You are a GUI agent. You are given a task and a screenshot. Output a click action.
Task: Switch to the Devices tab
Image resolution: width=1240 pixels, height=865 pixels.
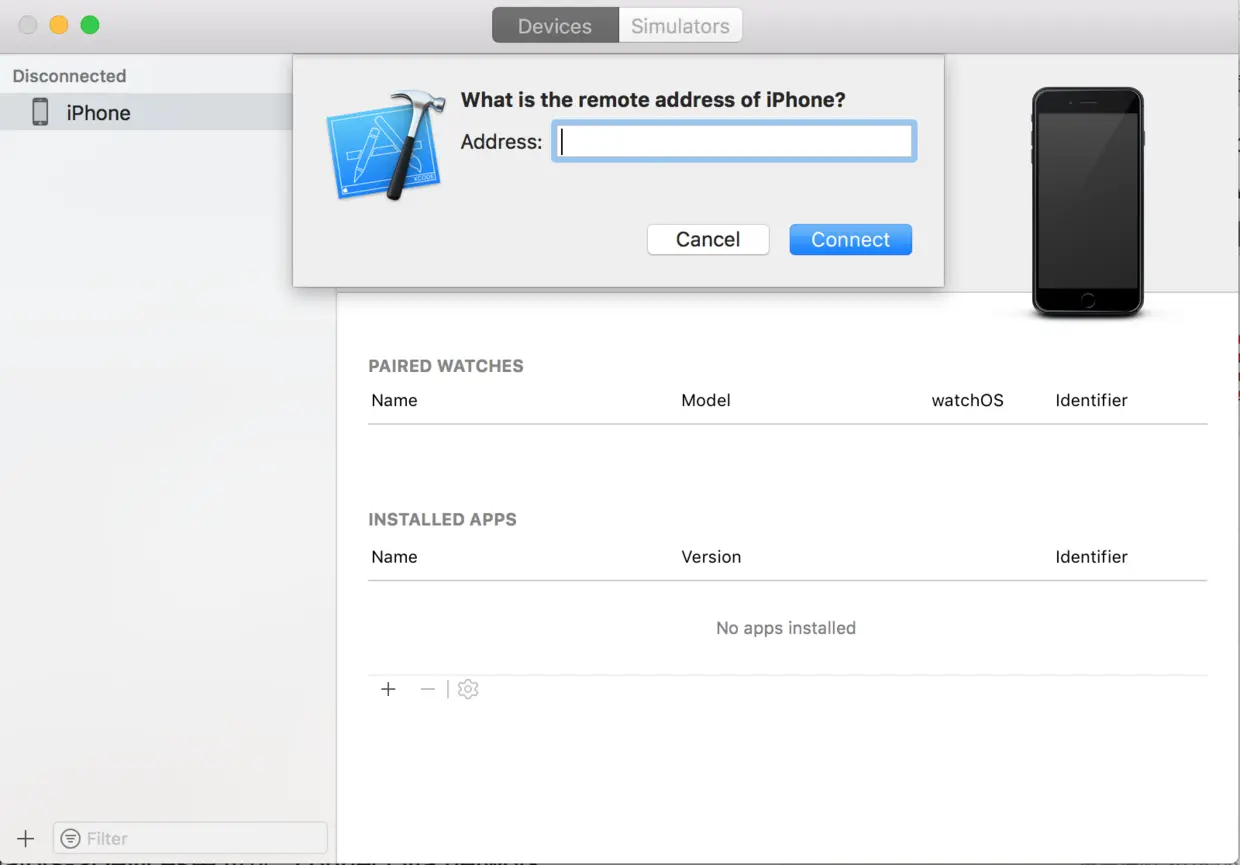555,26
